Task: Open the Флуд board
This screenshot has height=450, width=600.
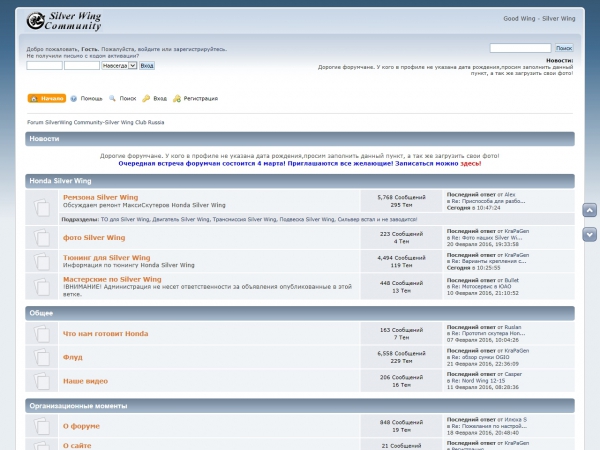Action: 73,357
